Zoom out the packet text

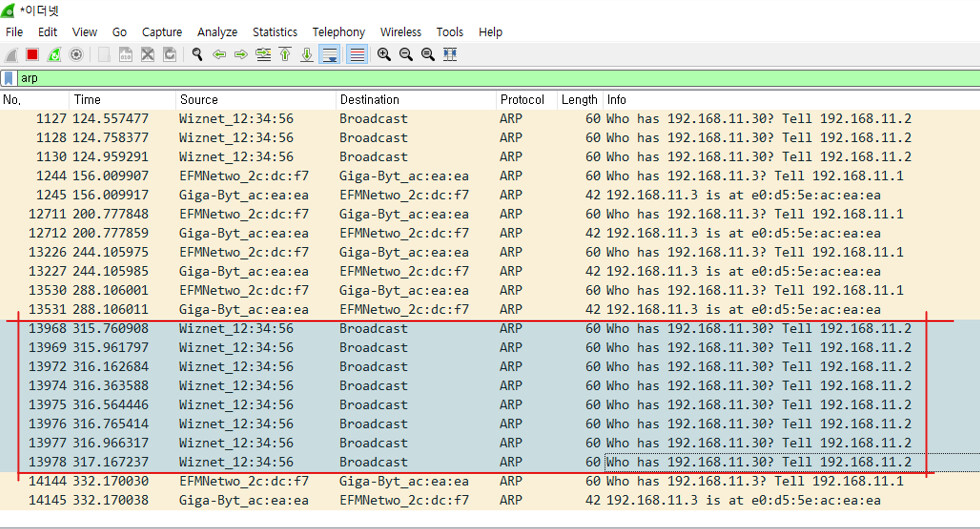tap(406, 55)
